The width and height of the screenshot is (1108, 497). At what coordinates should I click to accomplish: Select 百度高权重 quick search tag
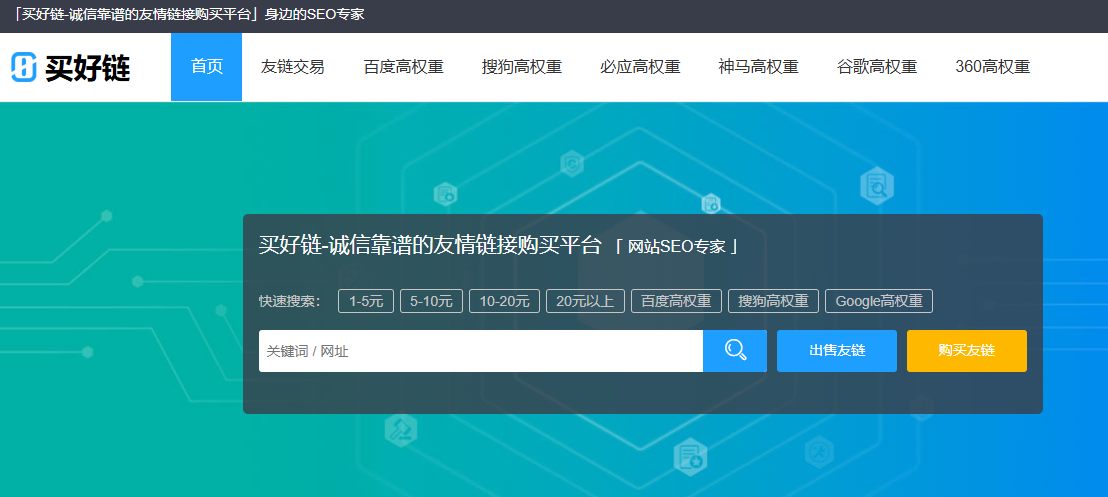(676, 301)
